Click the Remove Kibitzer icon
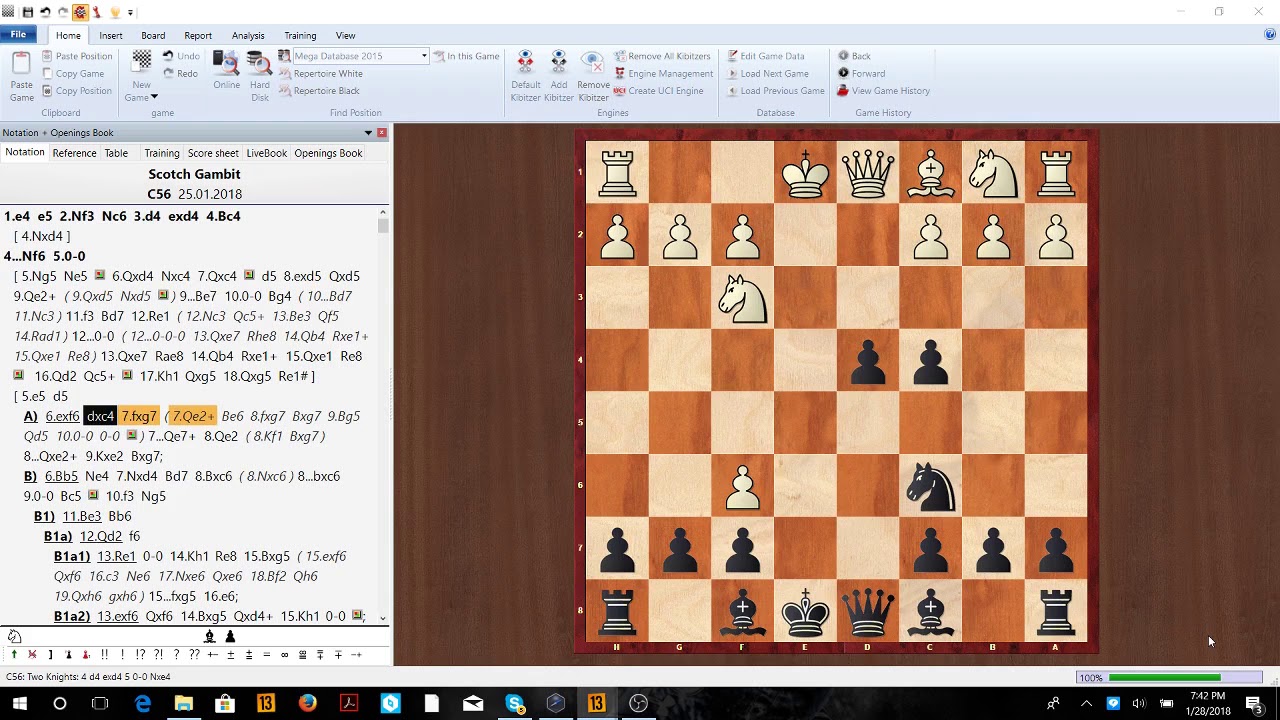 [x=593, y=63]
